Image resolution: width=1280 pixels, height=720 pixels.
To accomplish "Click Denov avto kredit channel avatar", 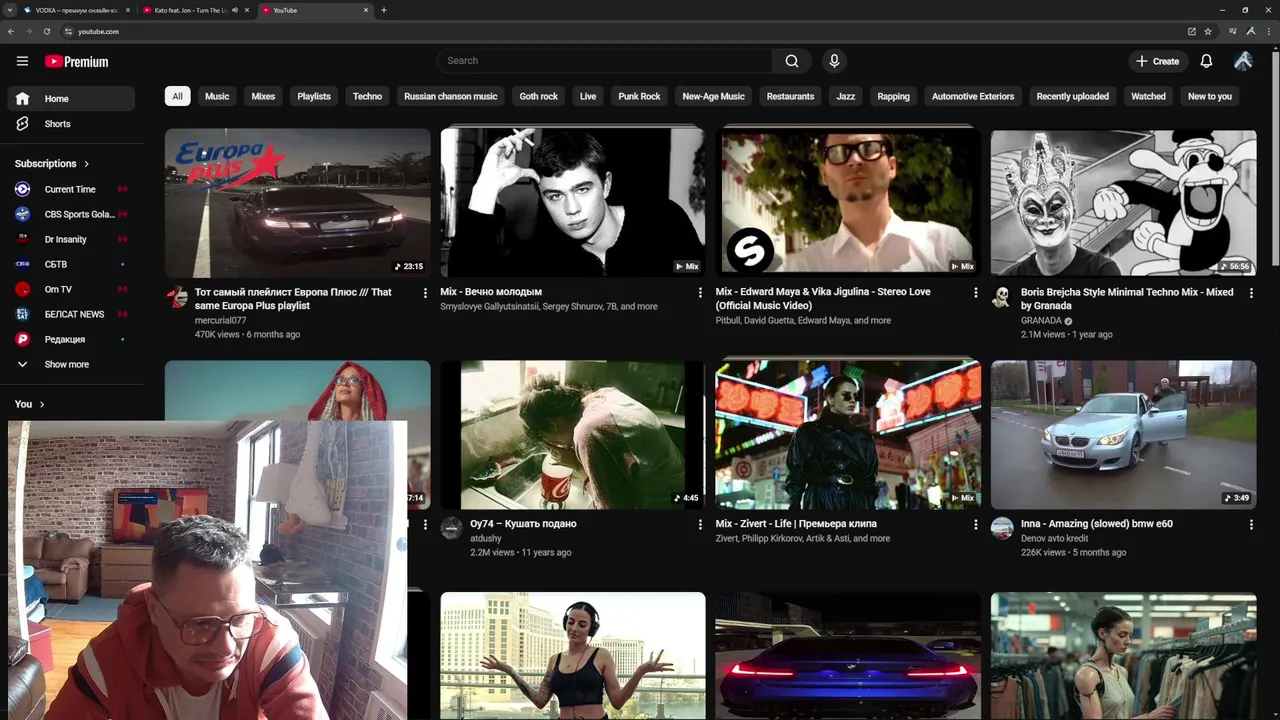I will [1001, 528].
